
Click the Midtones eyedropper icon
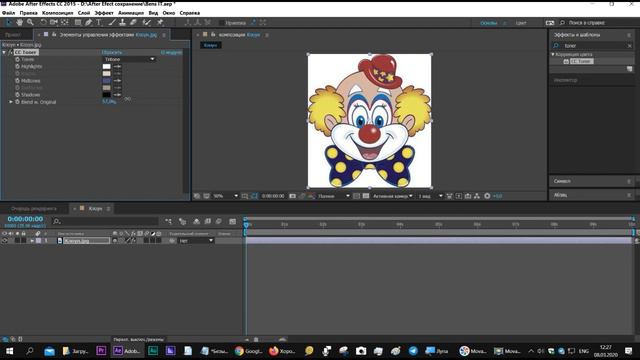click(x=118, y=81)
